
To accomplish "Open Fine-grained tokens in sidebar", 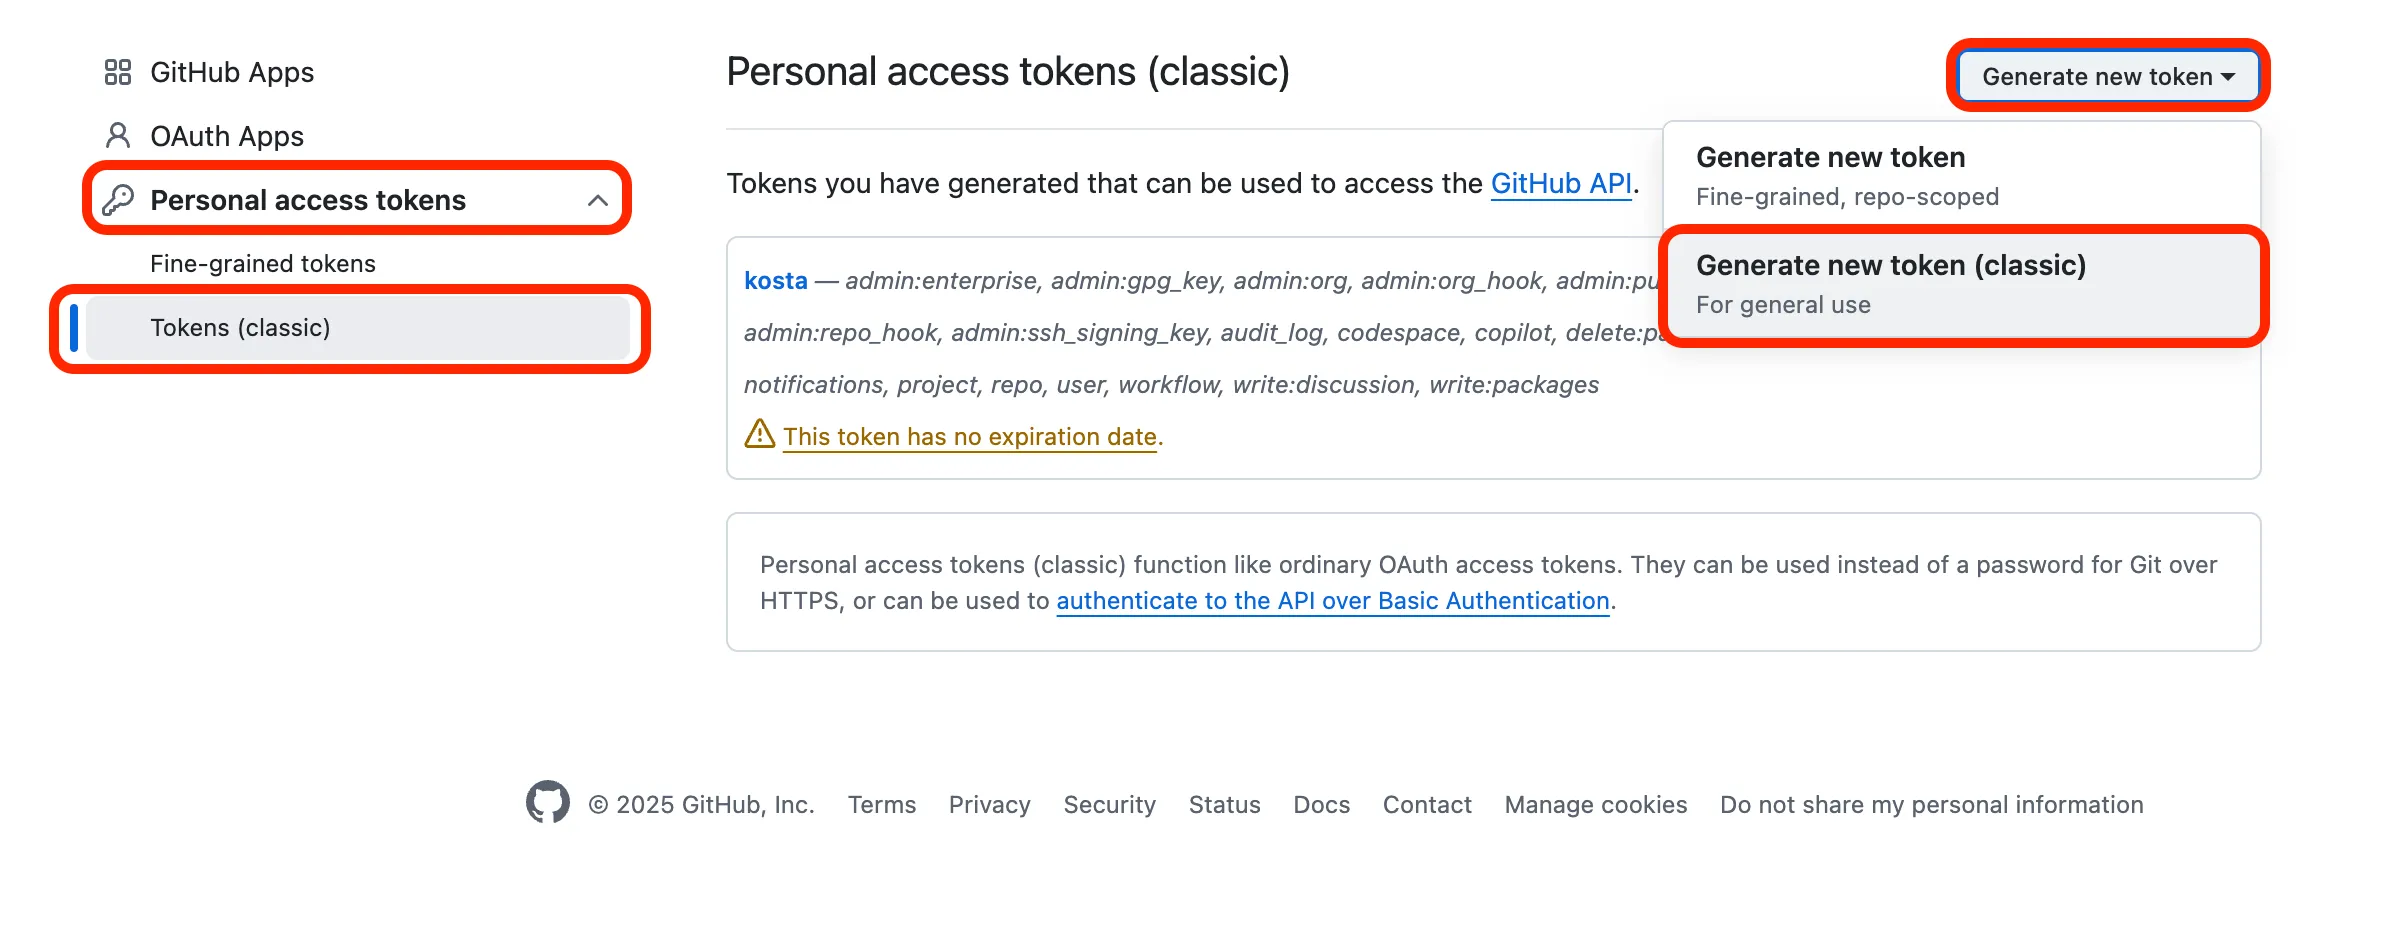I will [263, 264].
